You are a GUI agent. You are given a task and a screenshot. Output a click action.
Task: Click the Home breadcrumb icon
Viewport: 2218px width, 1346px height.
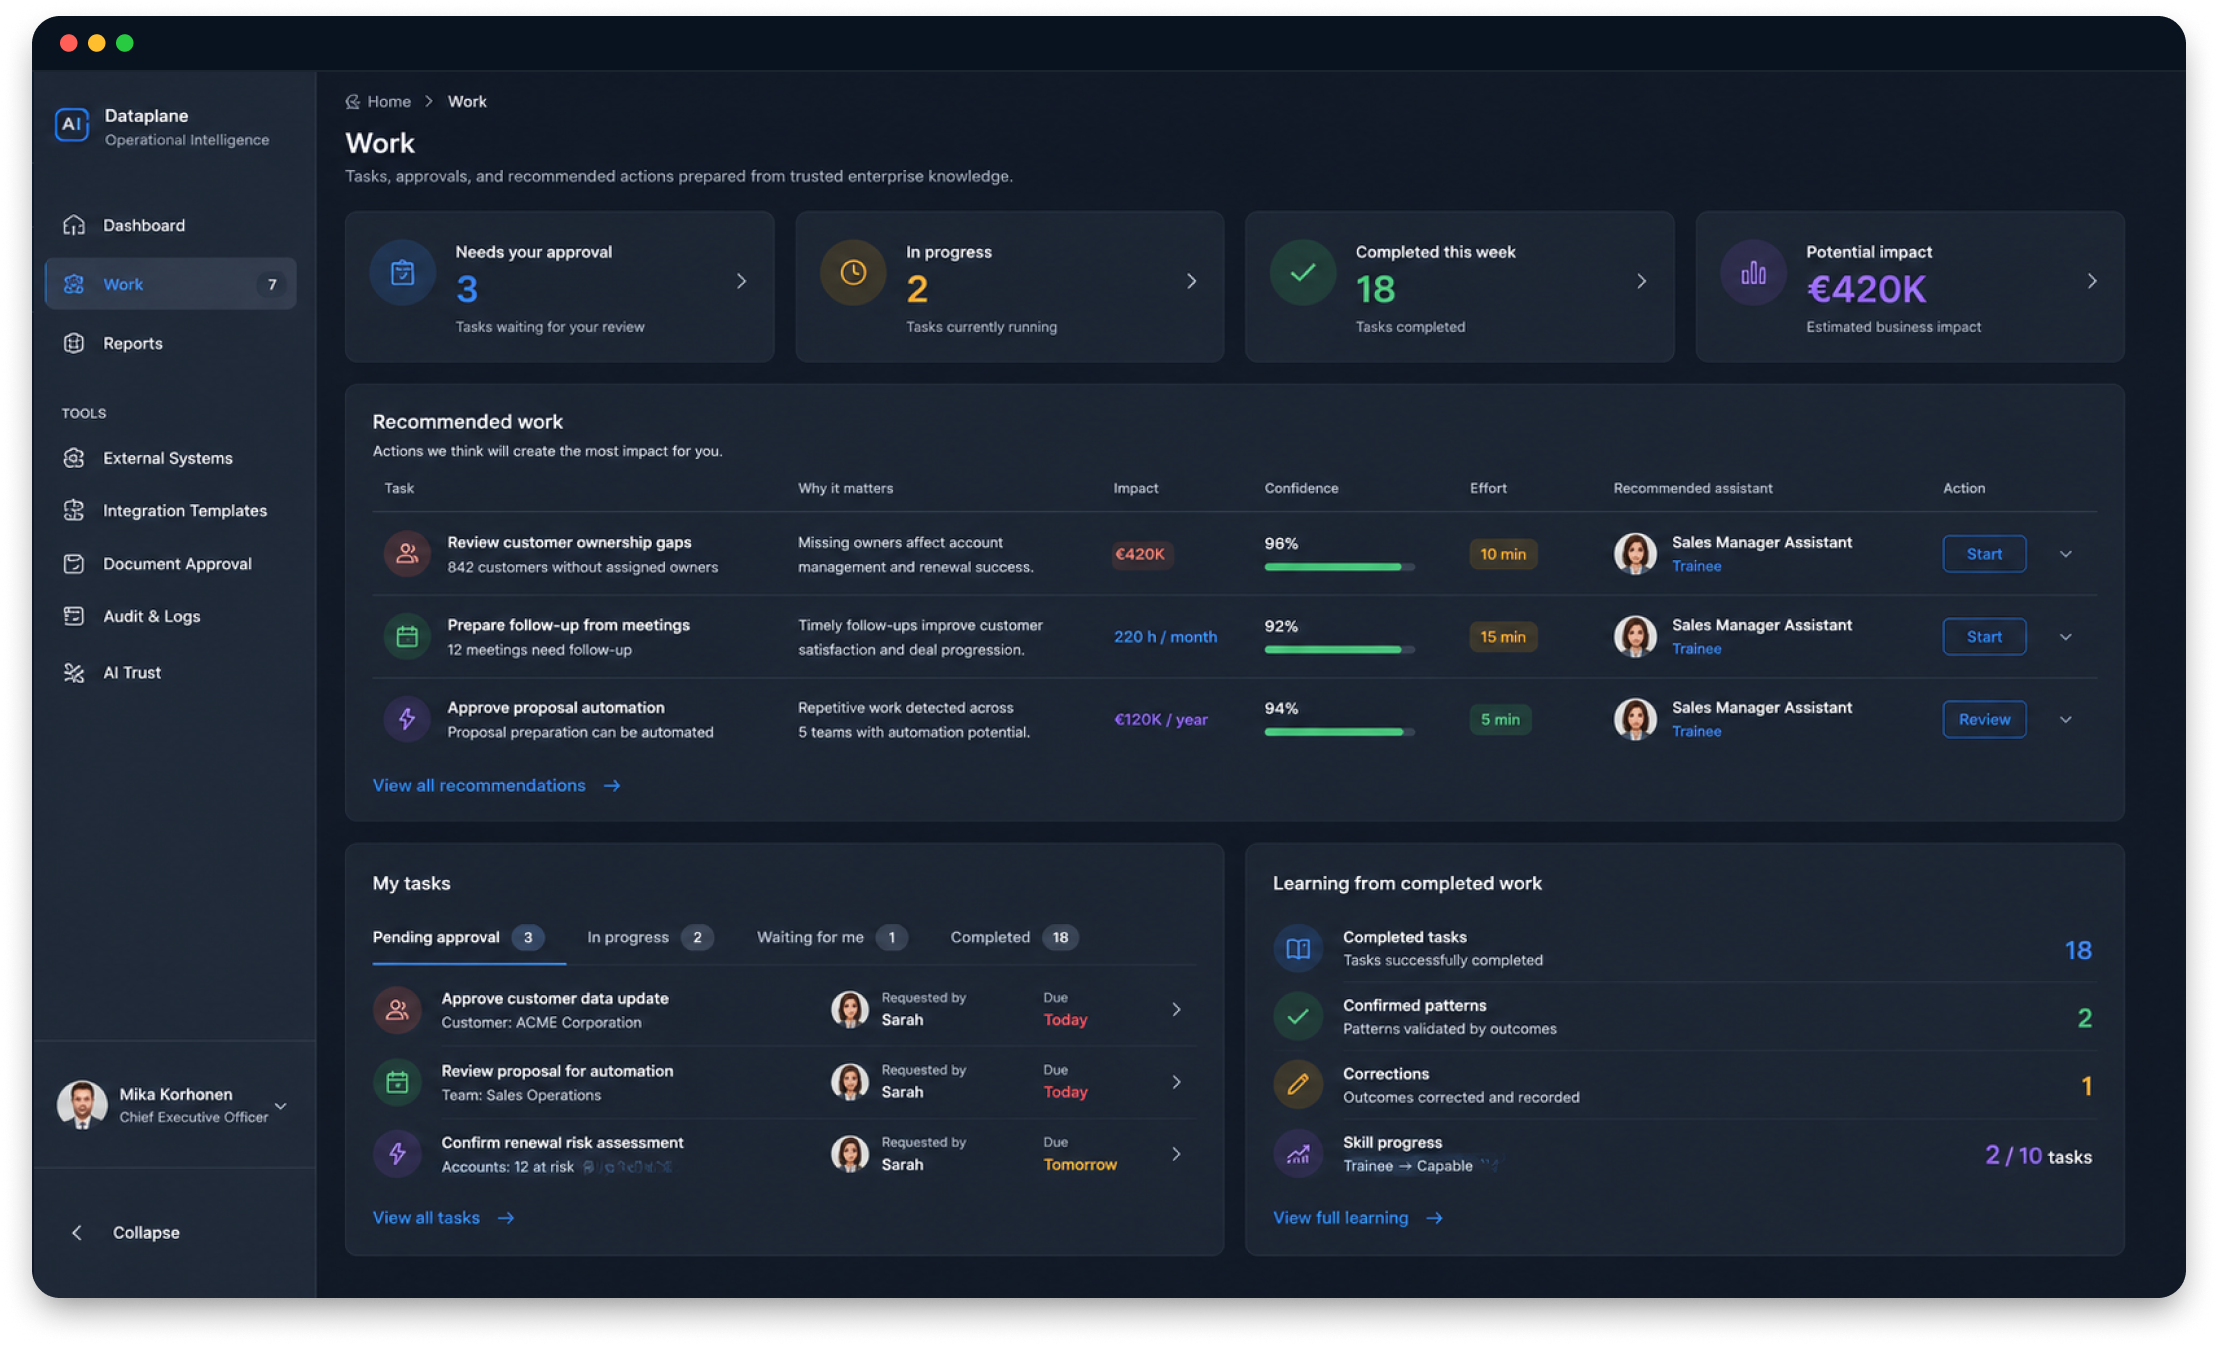(x=353, y=101)
